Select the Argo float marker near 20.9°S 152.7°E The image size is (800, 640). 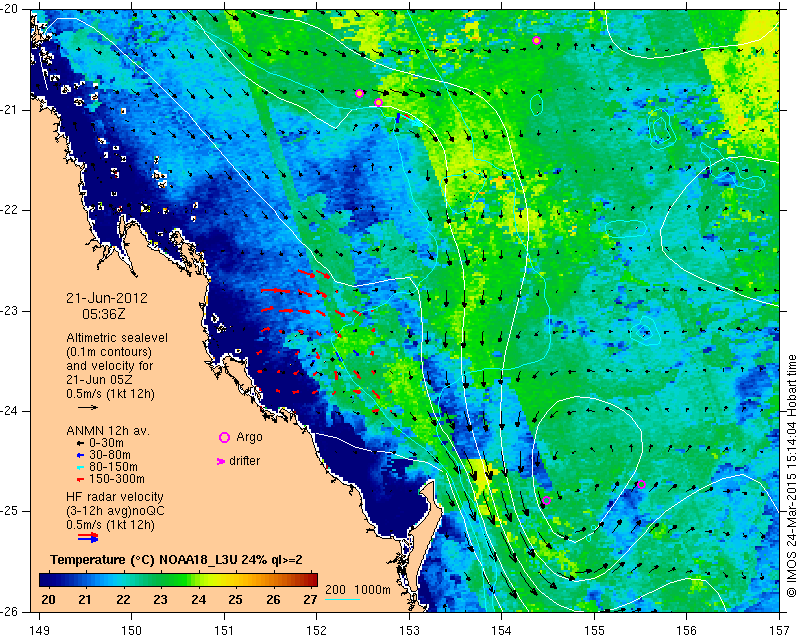(x=379, y=103)
